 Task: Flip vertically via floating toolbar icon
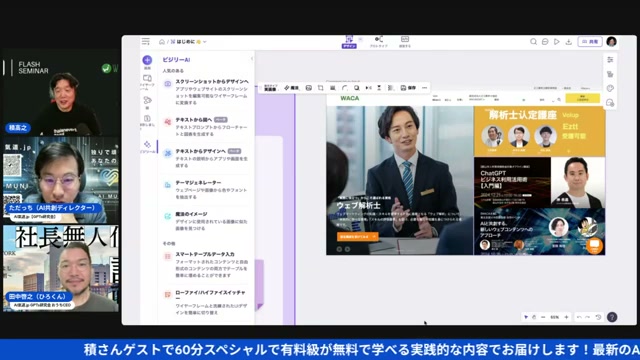click(x=379, y=88)
